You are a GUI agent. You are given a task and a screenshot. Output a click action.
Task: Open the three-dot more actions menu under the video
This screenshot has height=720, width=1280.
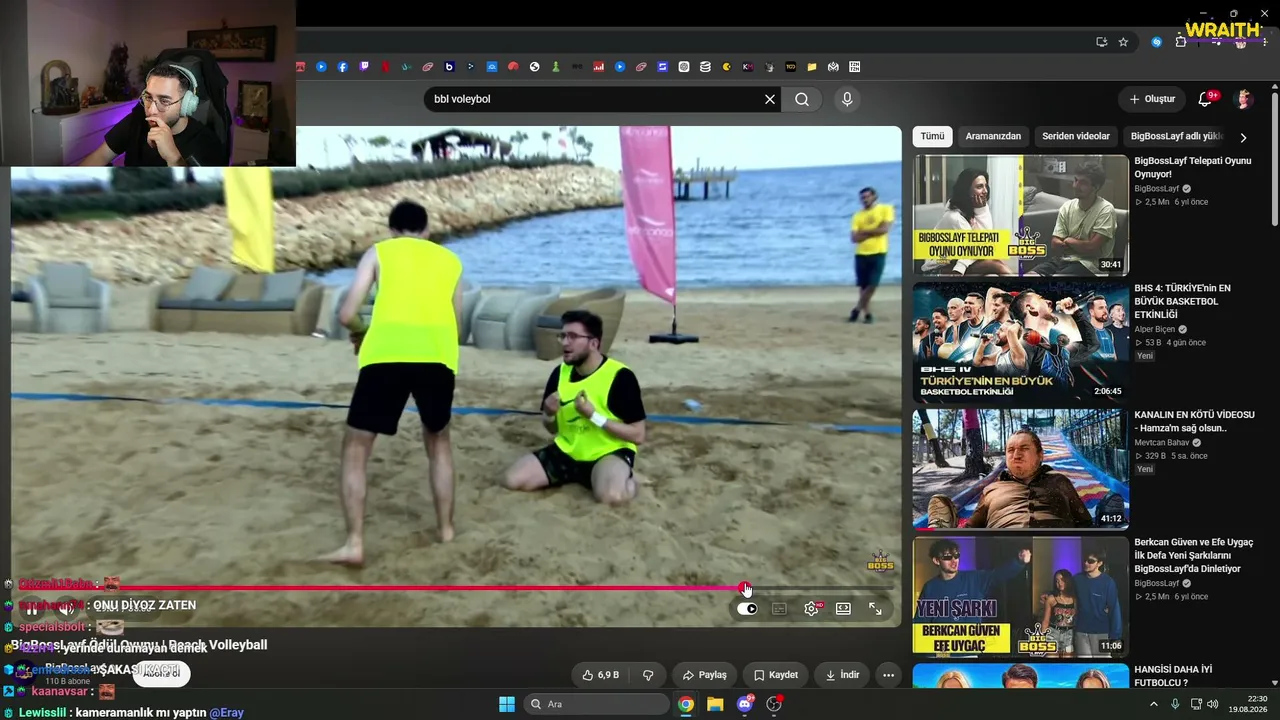888,675
